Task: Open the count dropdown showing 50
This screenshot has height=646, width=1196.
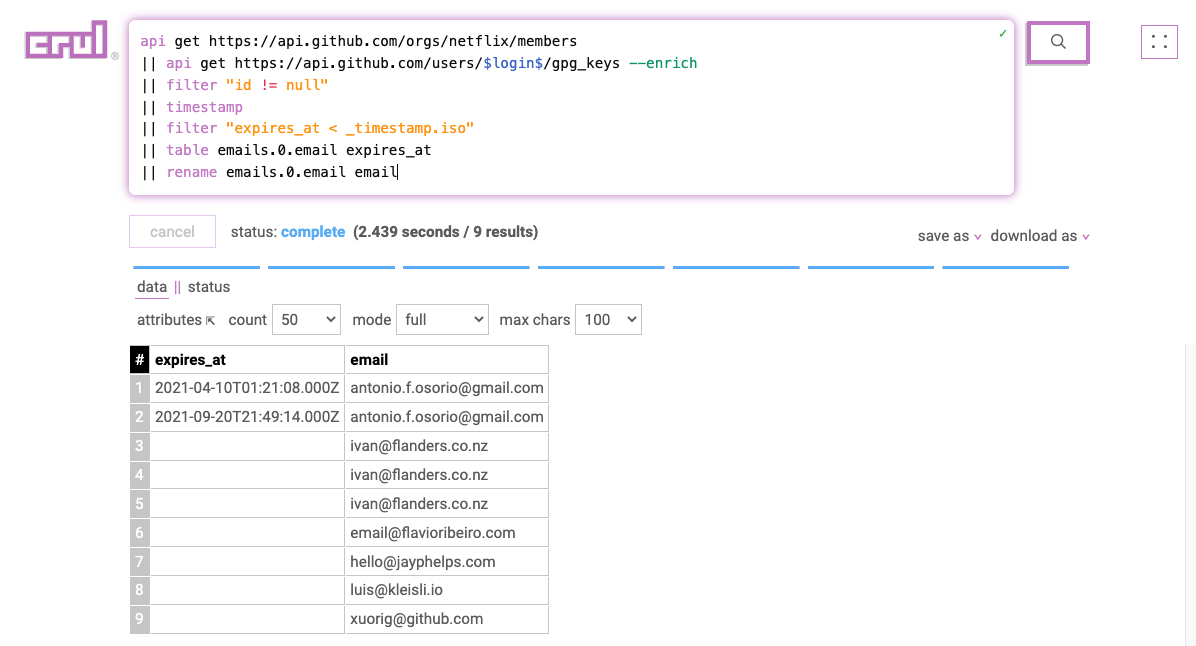Action: (307, 320)
